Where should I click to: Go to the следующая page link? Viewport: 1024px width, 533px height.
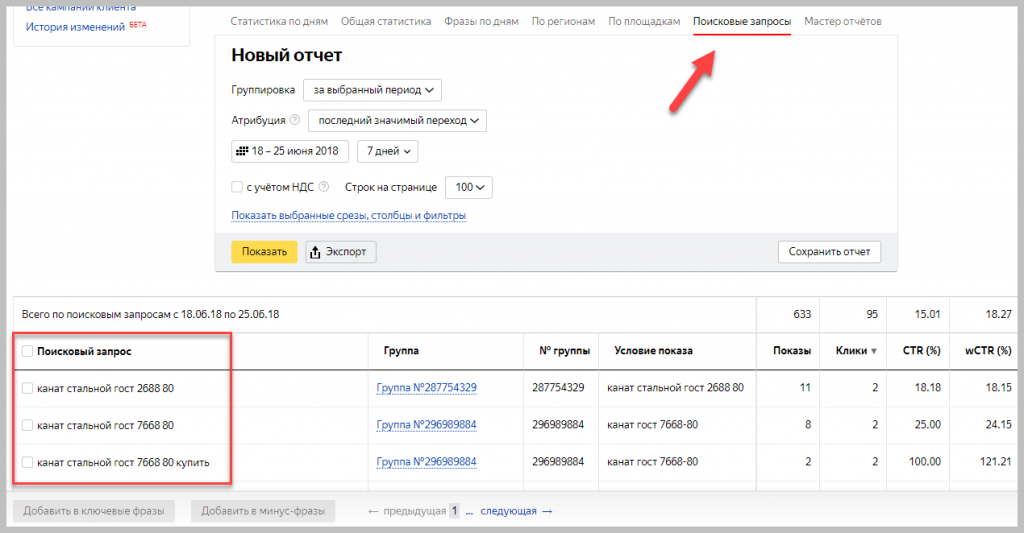coord(508,511)
